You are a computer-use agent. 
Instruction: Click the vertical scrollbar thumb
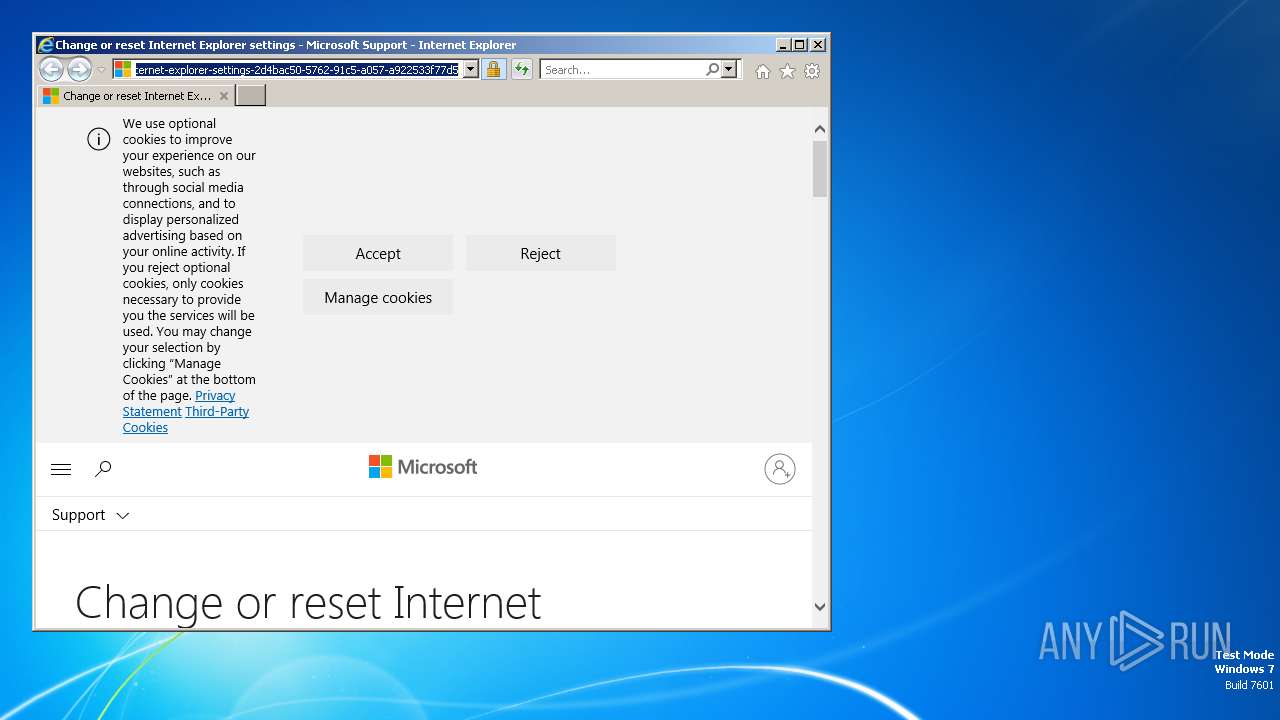[820, 168]
